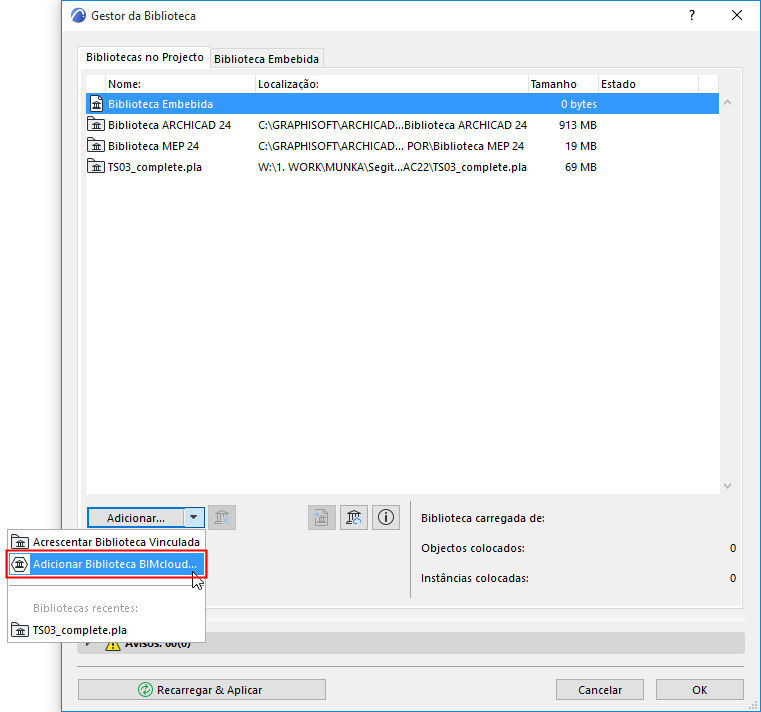Click the remove library icon next to Adicionar
The image size is (761, 712).
[x=222, y=517]
